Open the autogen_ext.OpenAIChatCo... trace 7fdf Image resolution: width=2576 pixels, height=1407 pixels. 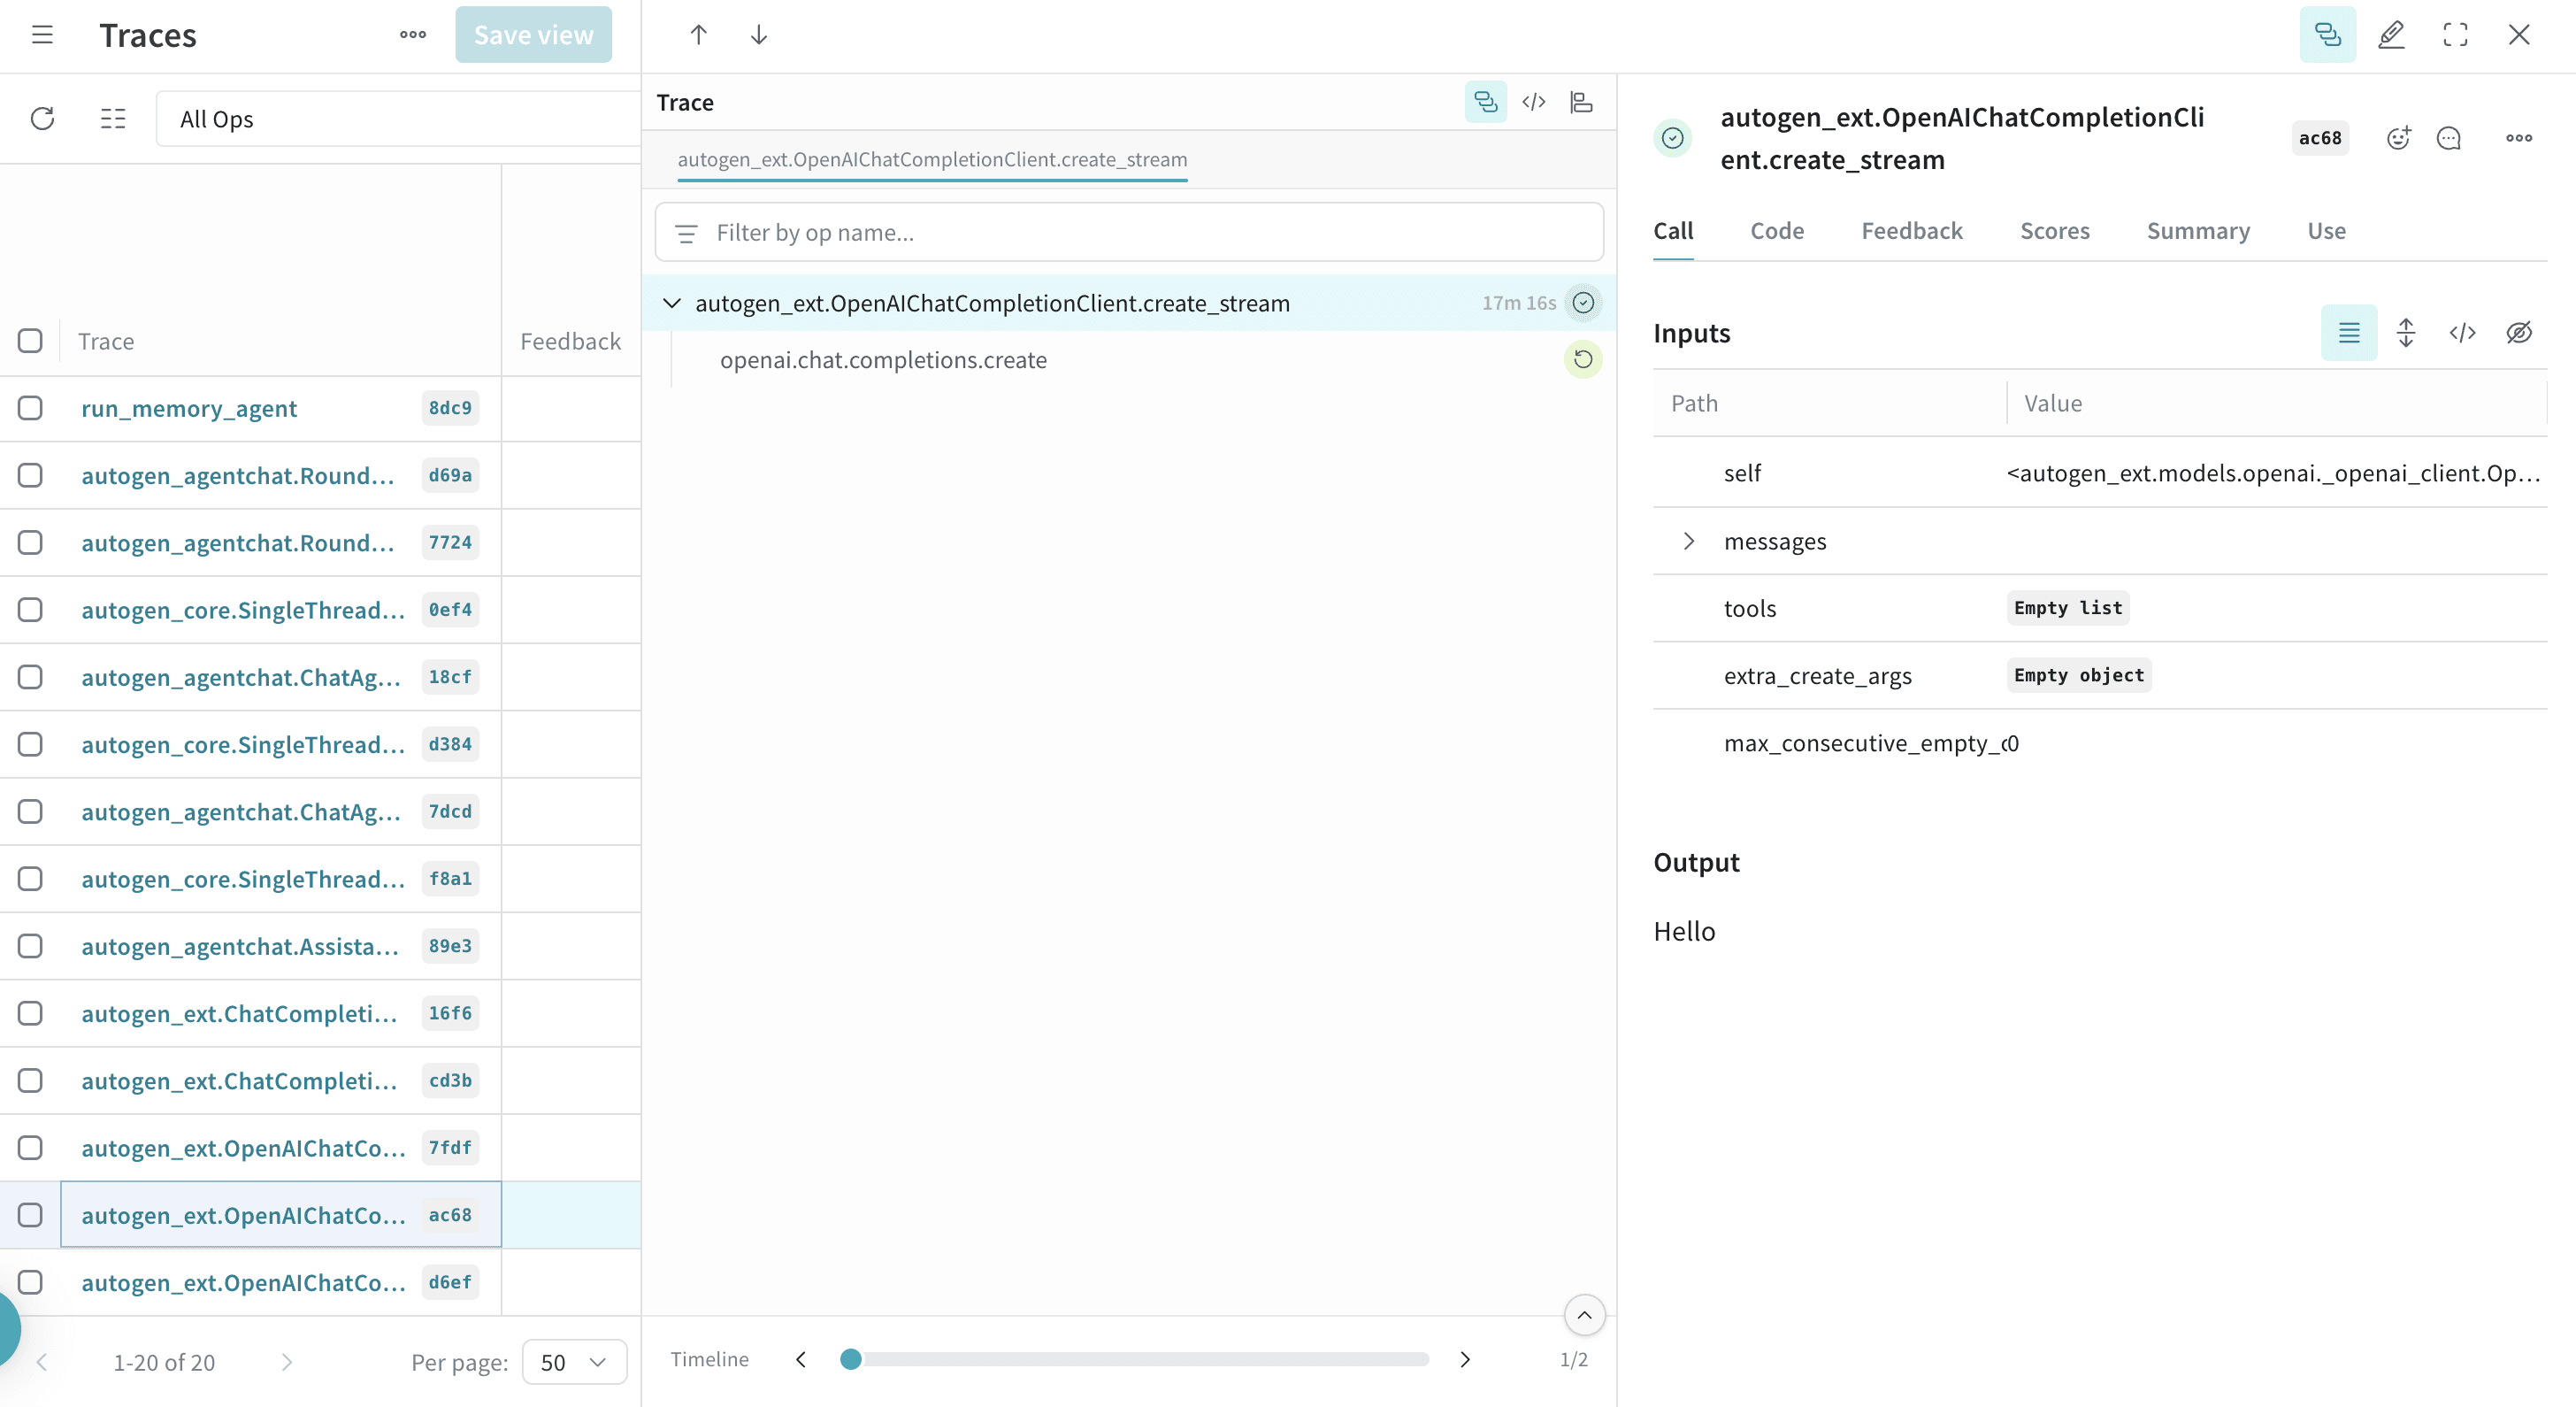coord(243,1148)
